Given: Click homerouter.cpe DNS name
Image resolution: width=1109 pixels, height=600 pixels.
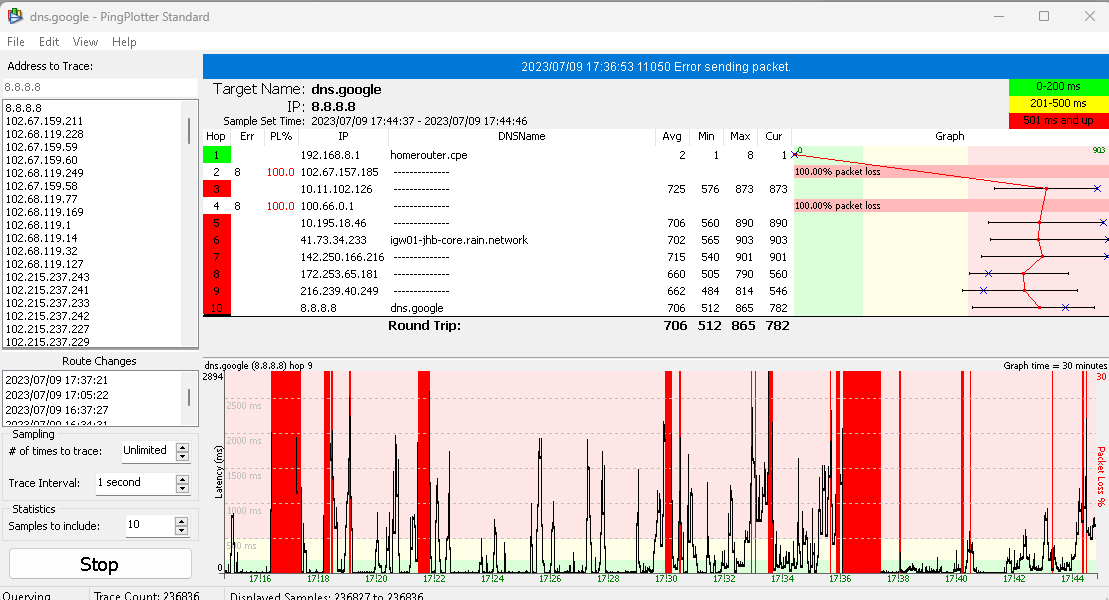Looking at the screenshot, I should click(429, 155).
